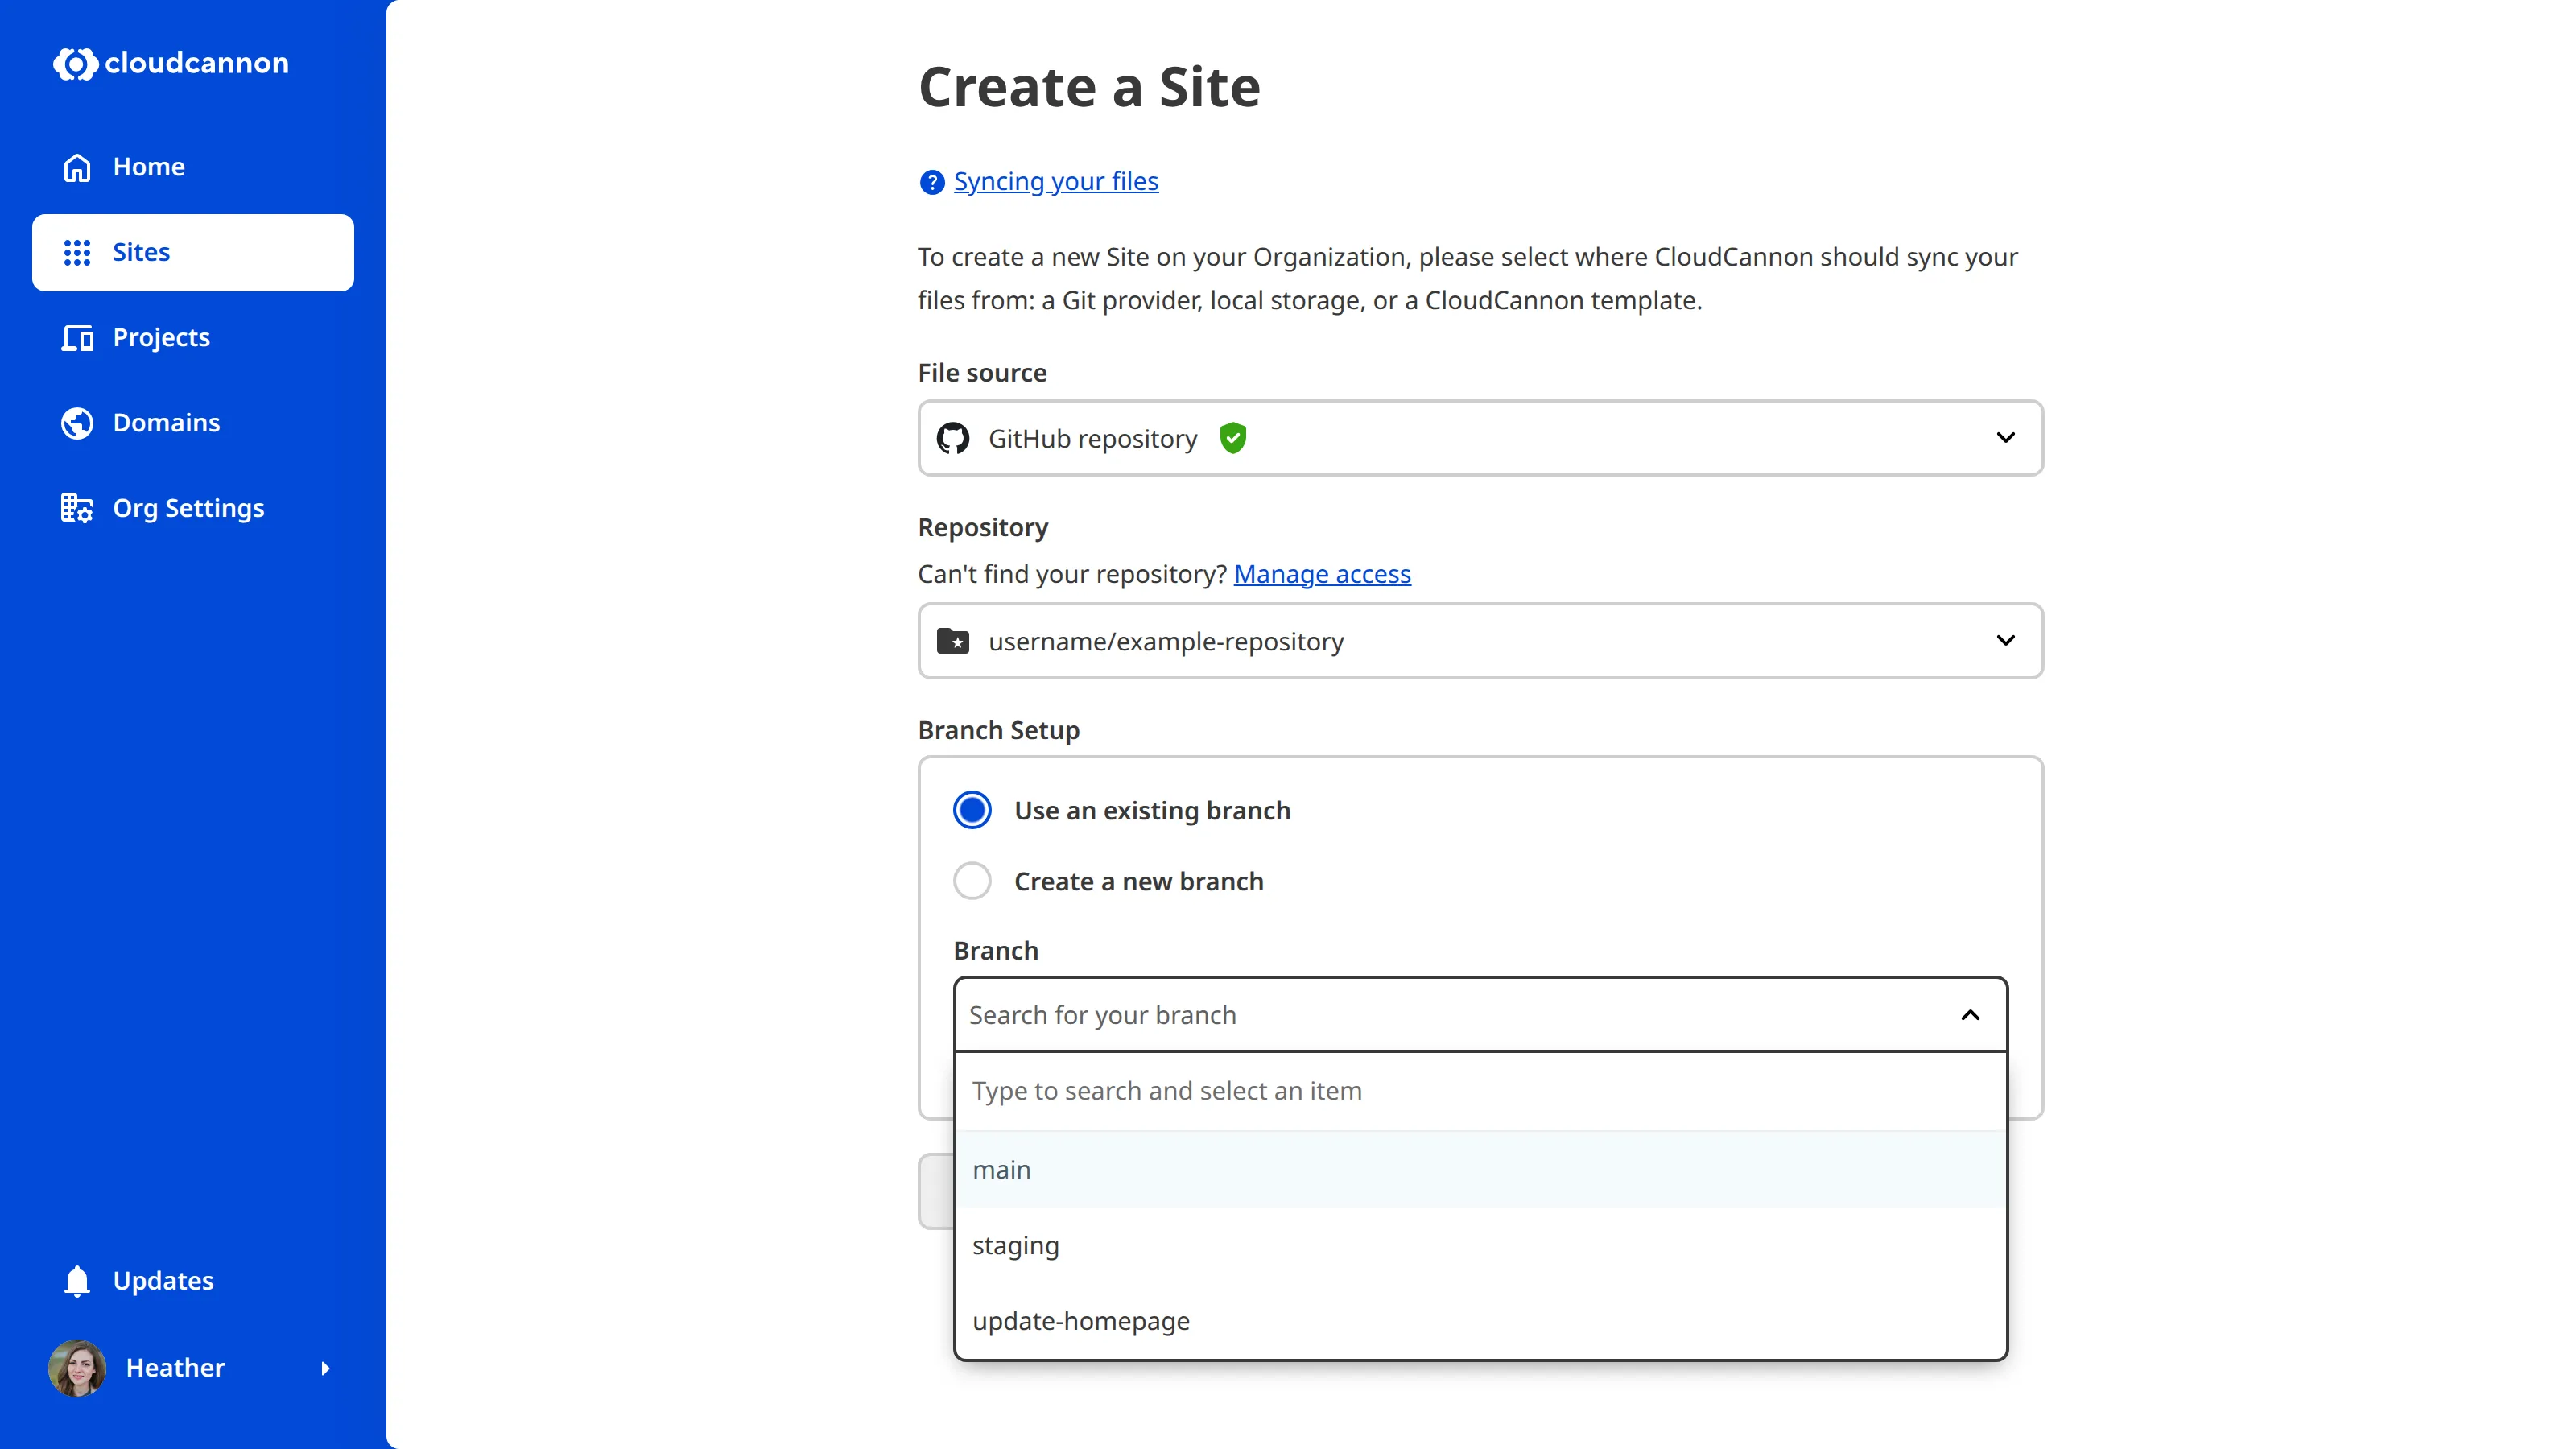Image resolution: width=2576 pixels, height=1449 pixels.
Task: Select the Home icon in the sidebar
Action: click(x=76, y=167)
